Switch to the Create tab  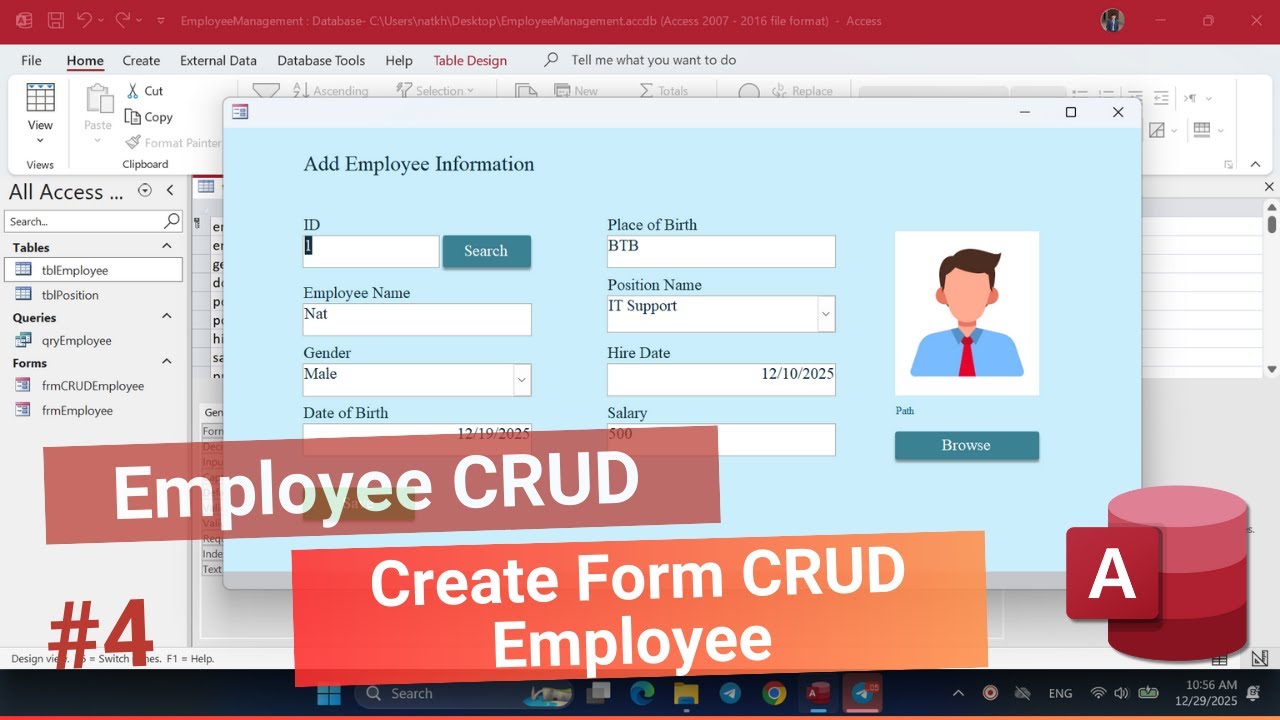141,60
